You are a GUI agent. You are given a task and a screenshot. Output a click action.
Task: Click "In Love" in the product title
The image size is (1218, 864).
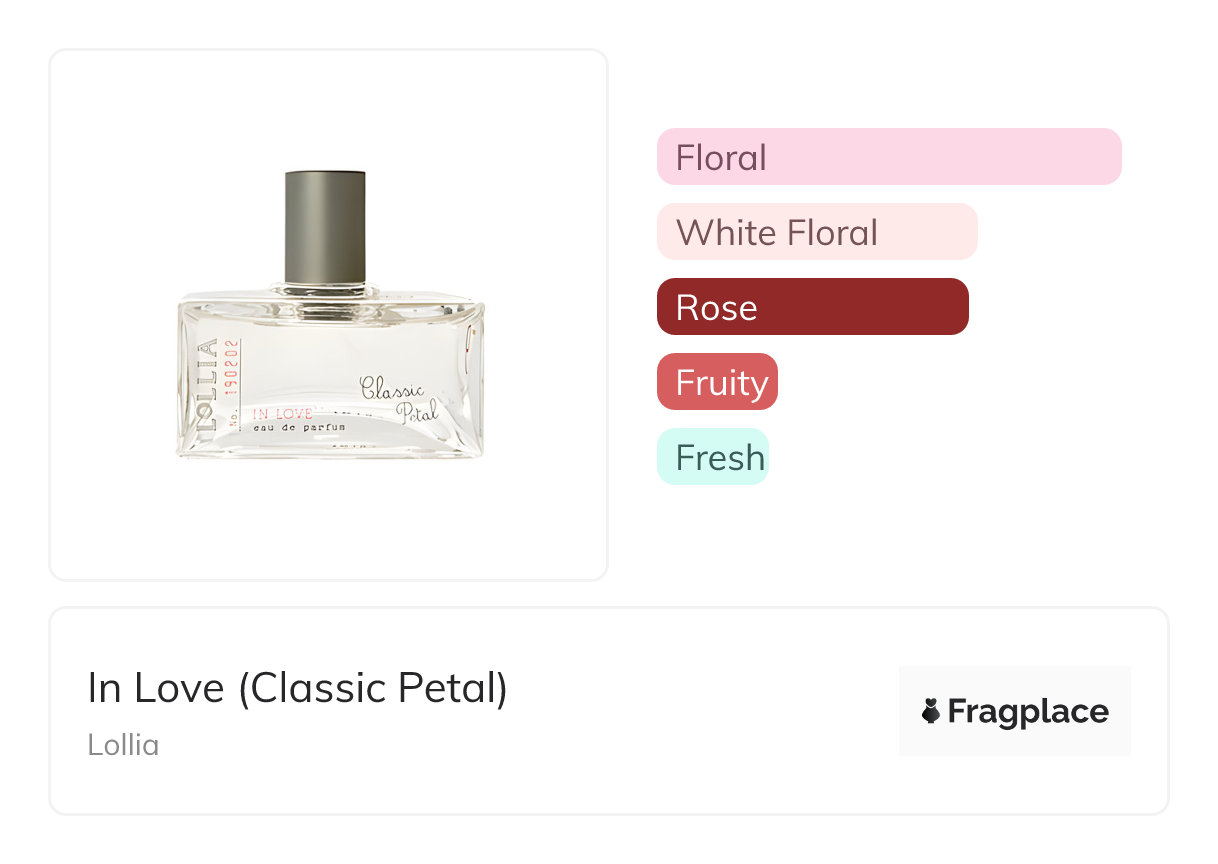(x=155, y=688)
